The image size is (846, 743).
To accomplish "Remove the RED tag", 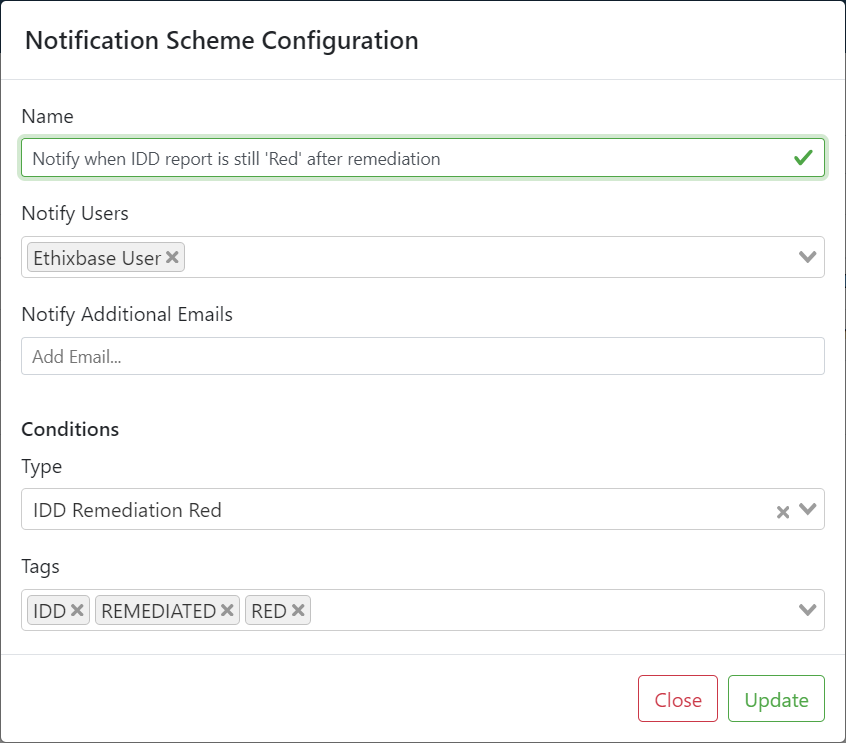I will [299, 610].
